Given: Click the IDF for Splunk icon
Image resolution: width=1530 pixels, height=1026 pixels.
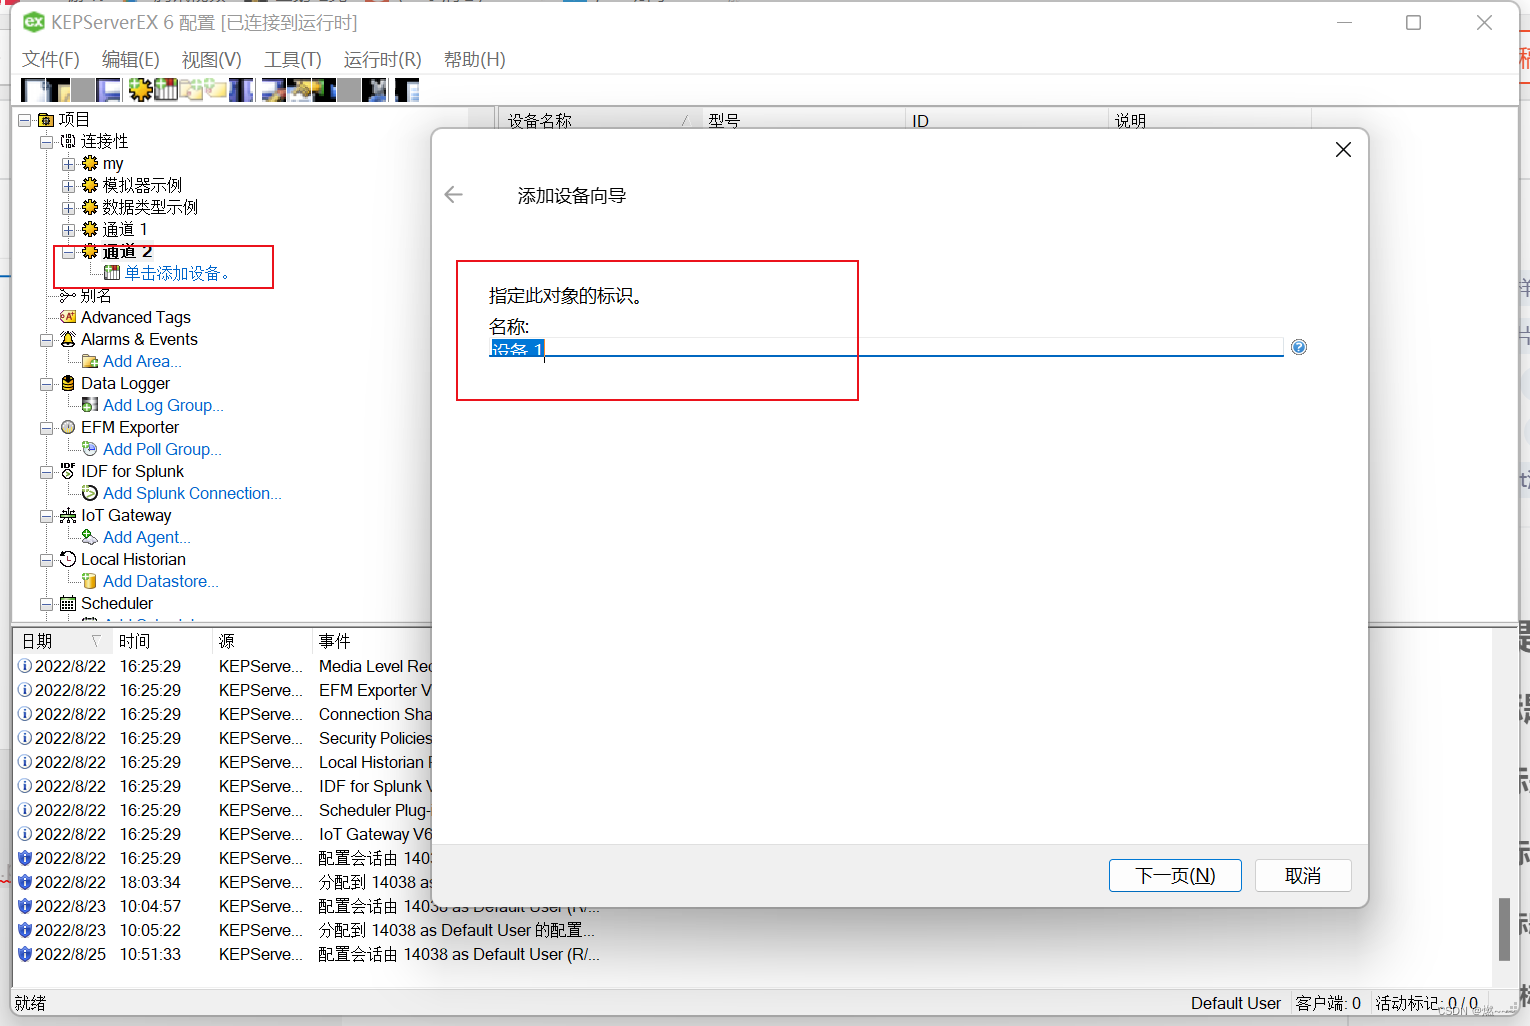Looking at the screenshot, I should pyautogui.click(x=68, y=471).
